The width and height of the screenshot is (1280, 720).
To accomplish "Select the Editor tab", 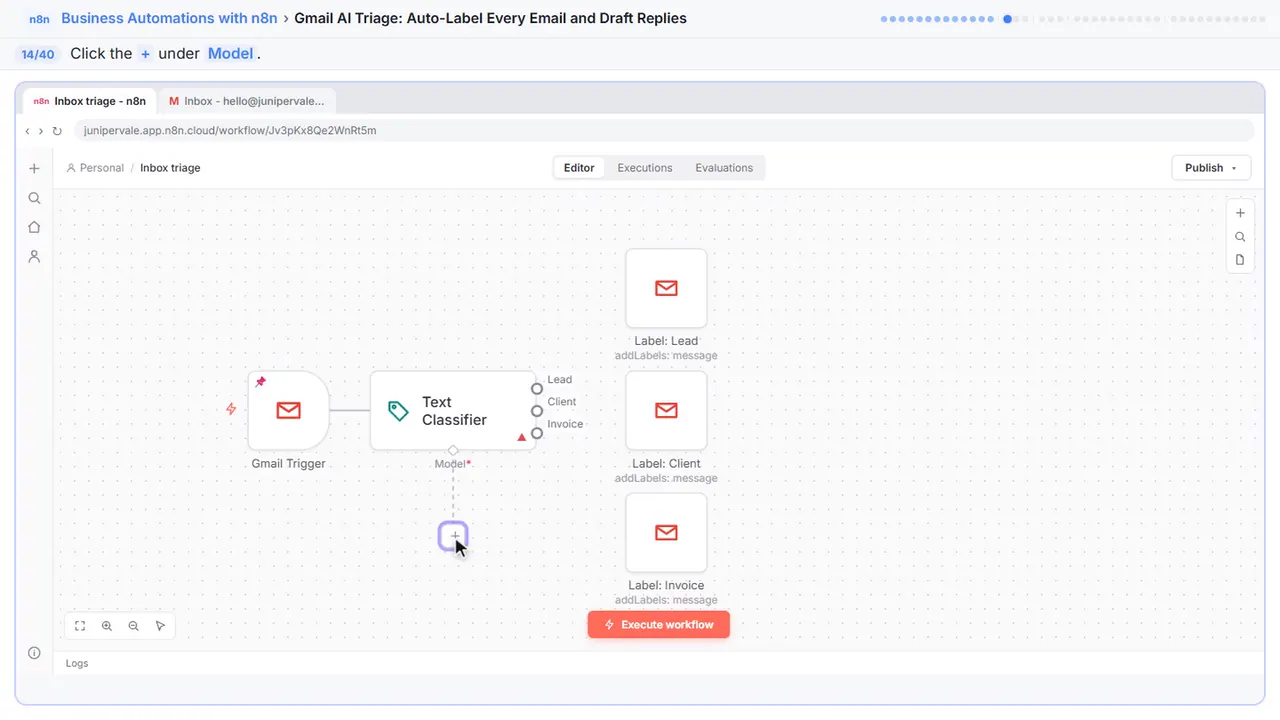I will (579, 168).
